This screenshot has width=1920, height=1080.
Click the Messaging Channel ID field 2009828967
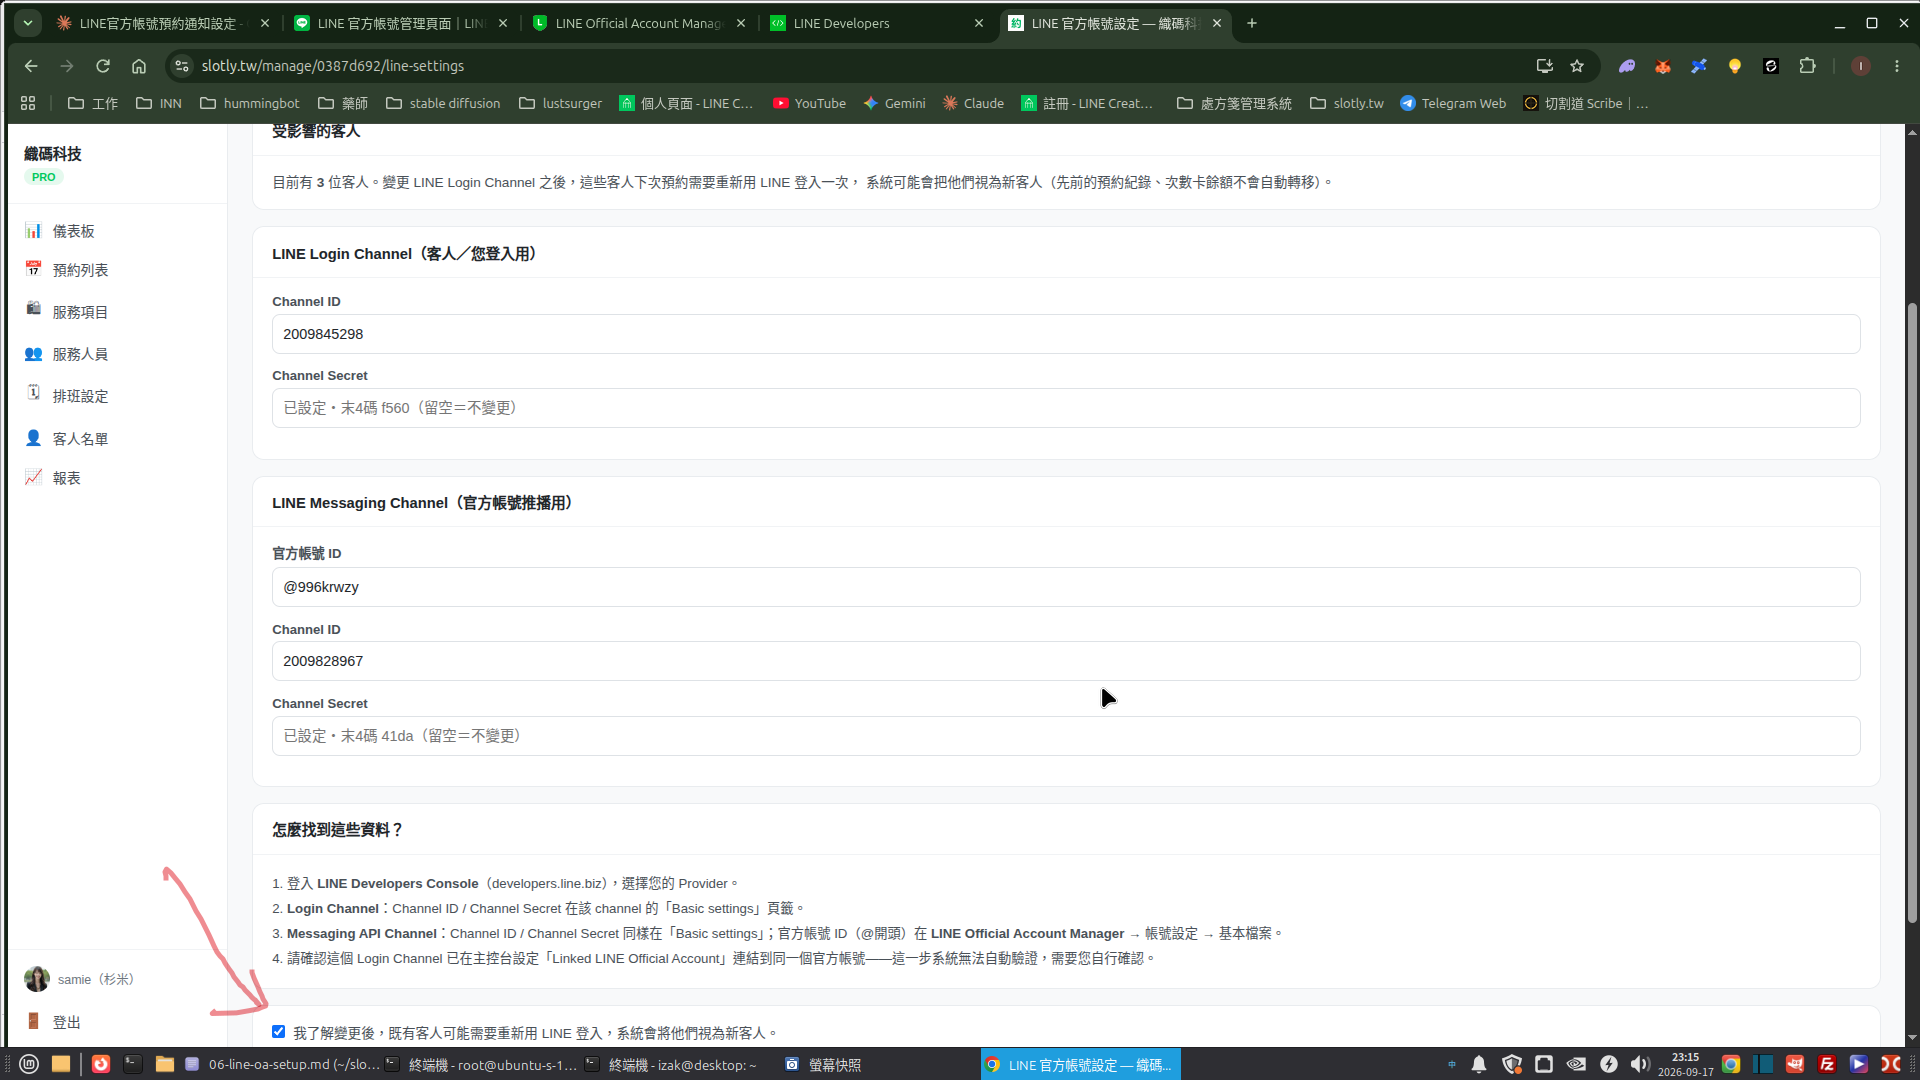tap(1066, 661)
